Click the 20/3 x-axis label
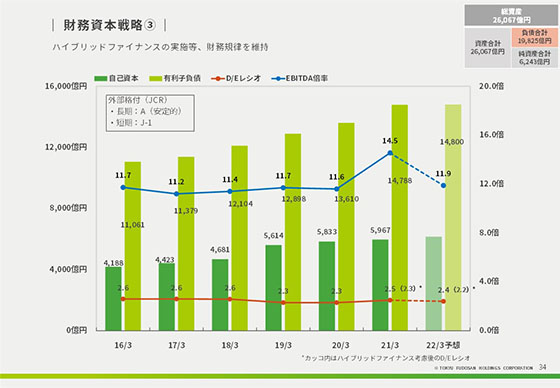Viewport: 560px width, 388px height. click(x=340, y=345)
